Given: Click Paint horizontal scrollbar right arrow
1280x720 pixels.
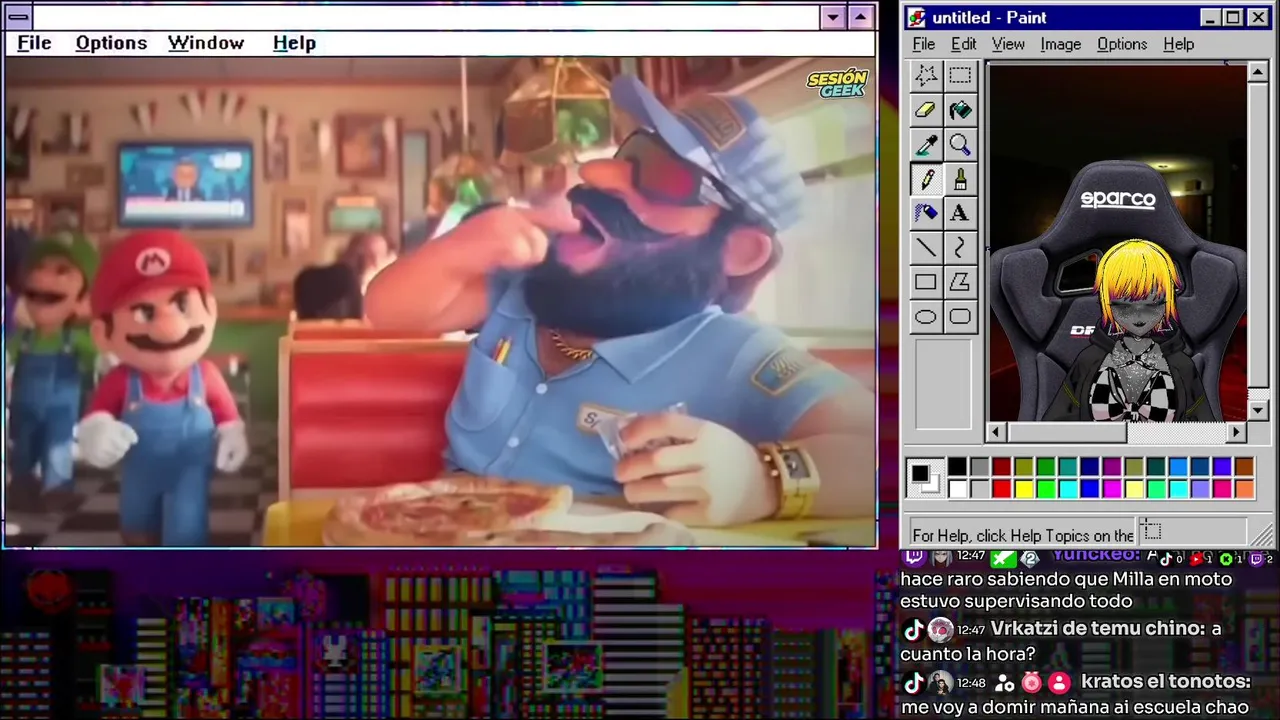Looking at the screenshot, I should (1237, 432).
